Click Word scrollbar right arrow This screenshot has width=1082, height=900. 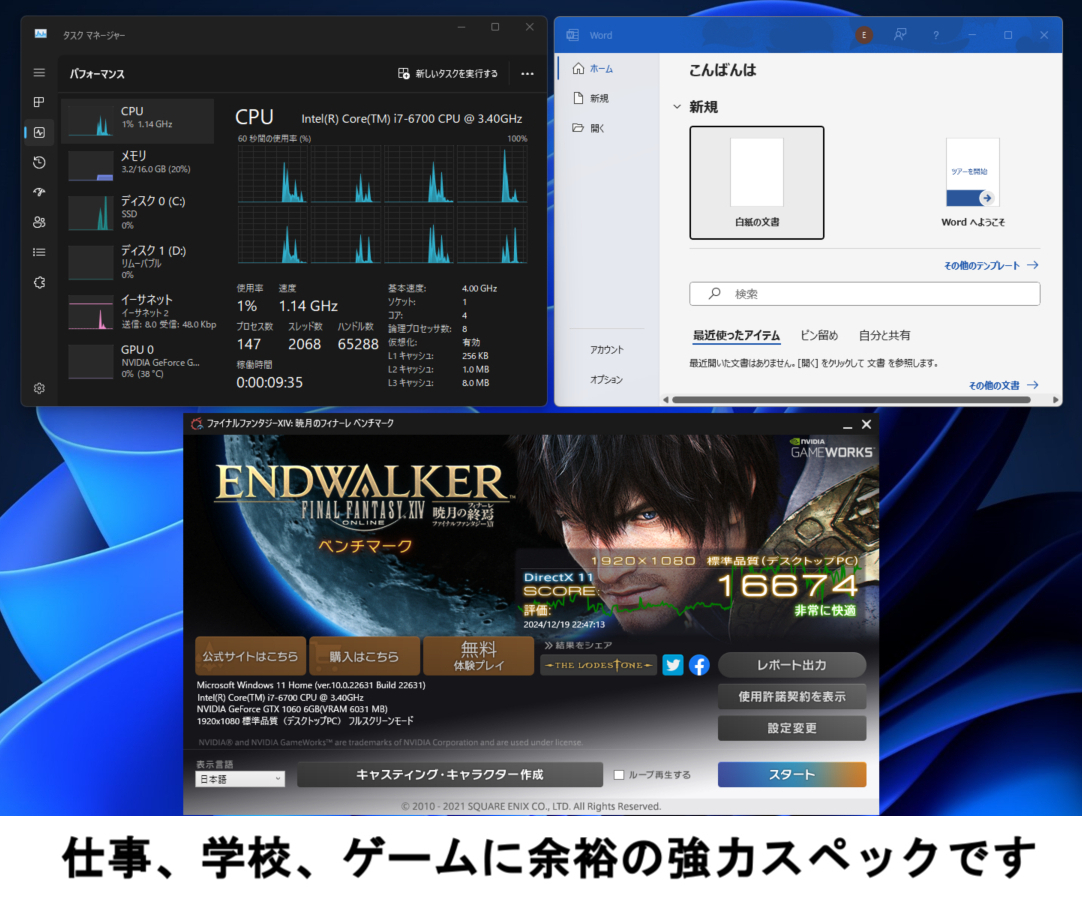[1055, 400]
